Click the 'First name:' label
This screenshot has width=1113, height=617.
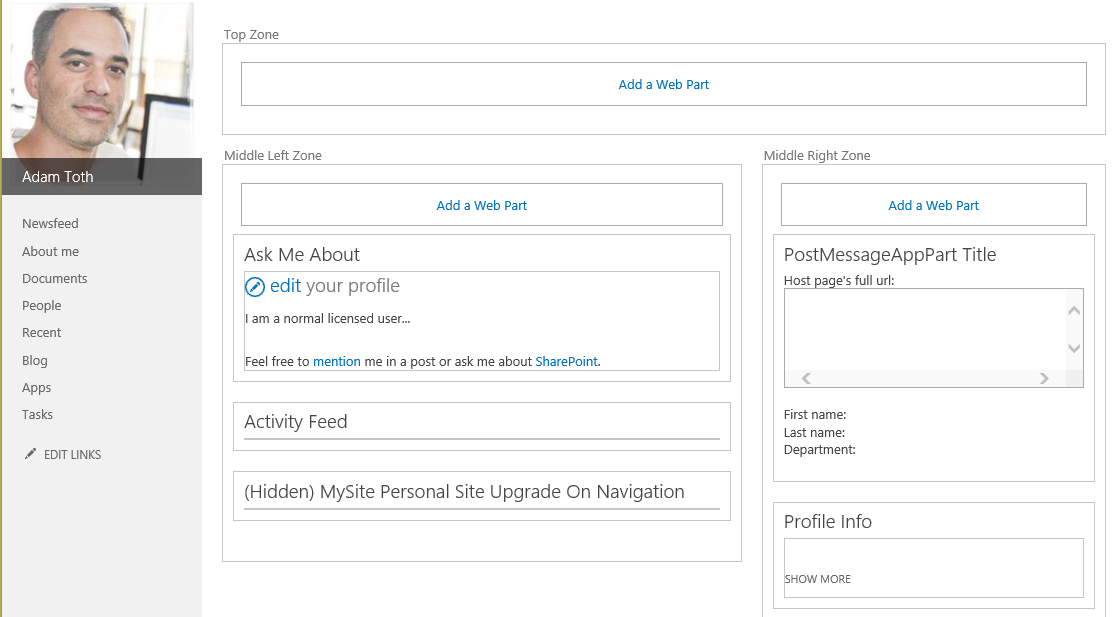pyautogui.click(x=815, y=415)
